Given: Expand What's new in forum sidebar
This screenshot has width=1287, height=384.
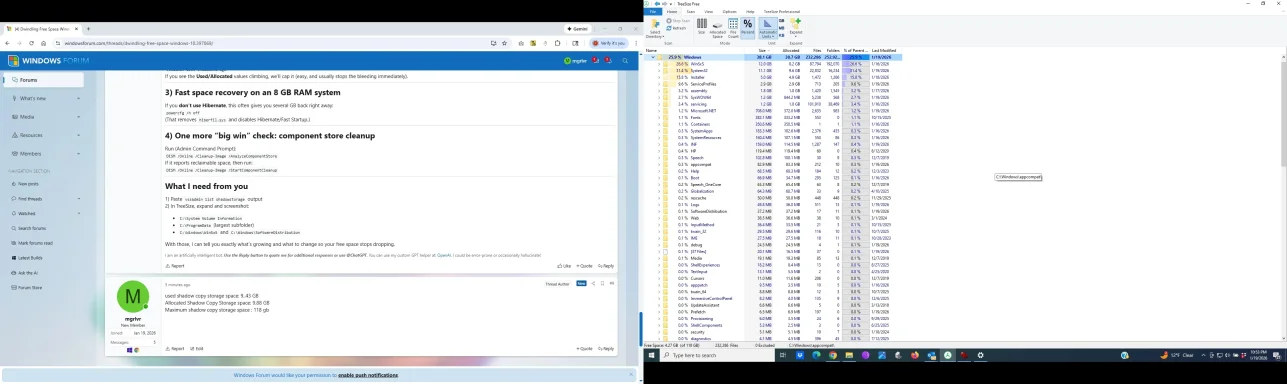Looking at the screenshot, I should [x=79, y=98].
